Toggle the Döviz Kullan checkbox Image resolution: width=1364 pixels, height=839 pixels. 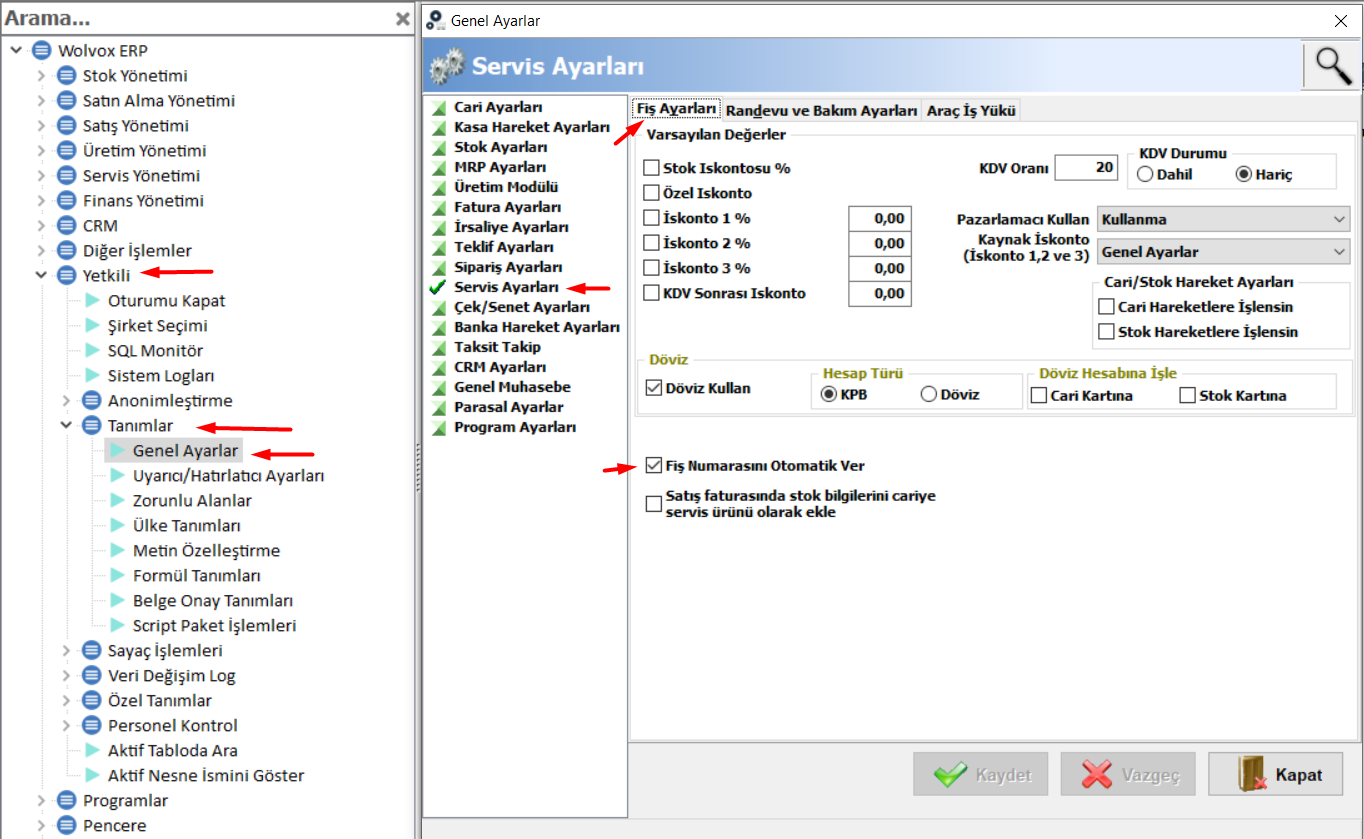(x=654, y=388)
